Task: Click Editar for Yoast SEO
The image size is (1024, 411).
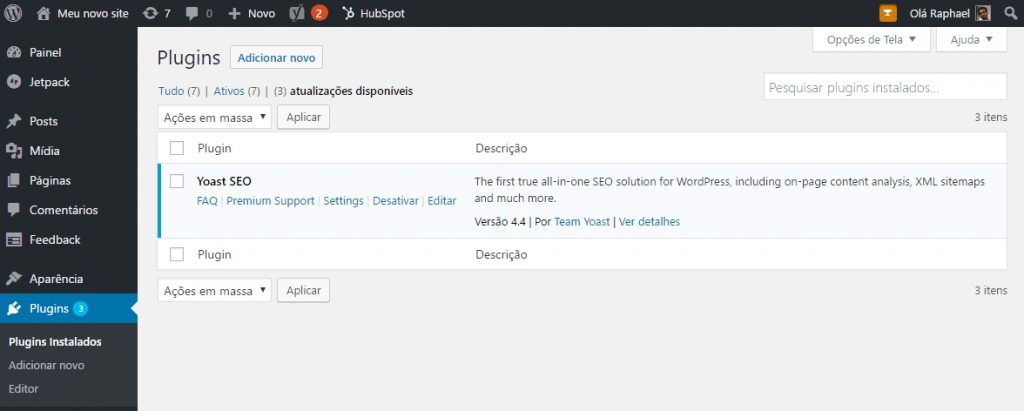Action: (442, 201)
